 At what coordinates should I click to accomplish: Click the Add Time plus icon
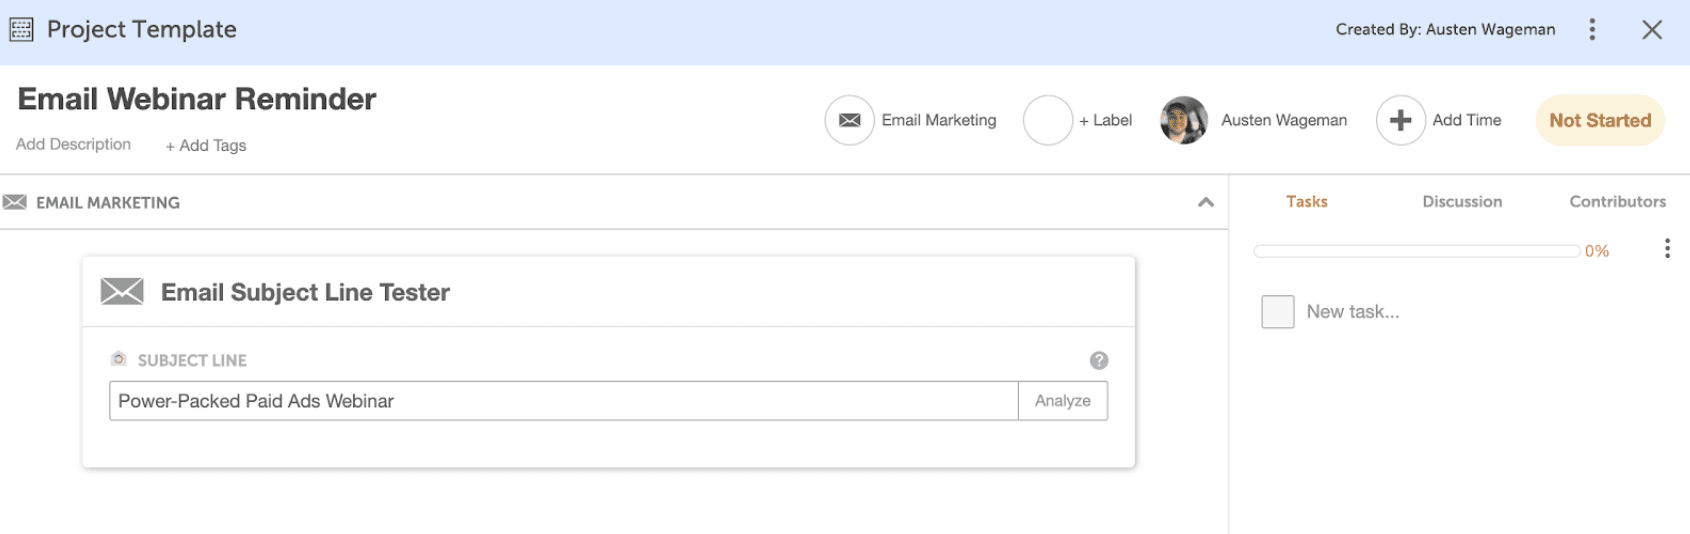coord(1400,121)
